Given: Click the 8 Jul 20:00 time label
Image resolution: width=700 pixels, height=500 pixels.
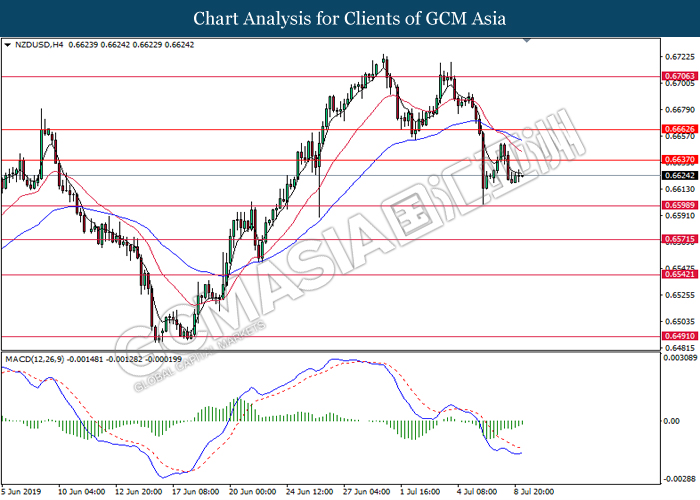Looking at the screenshot, I should [x=534, y=492].
